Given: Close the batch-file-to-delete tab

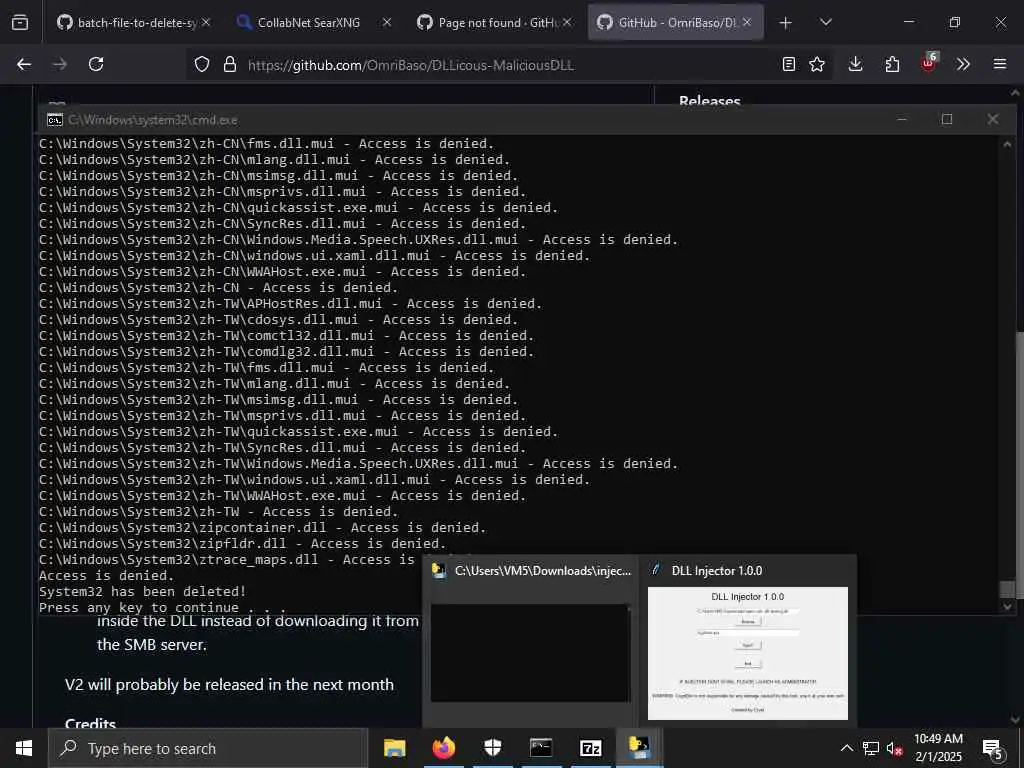Looking at the screenshot, I should (x=206, y=22).
